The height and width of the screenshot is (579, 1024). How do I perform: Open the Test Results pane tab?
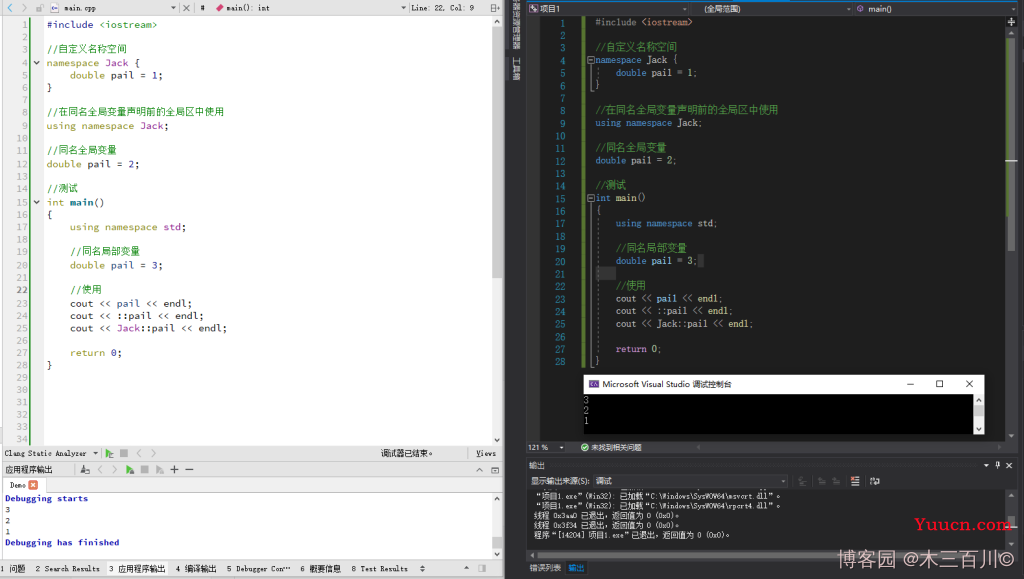379,569
